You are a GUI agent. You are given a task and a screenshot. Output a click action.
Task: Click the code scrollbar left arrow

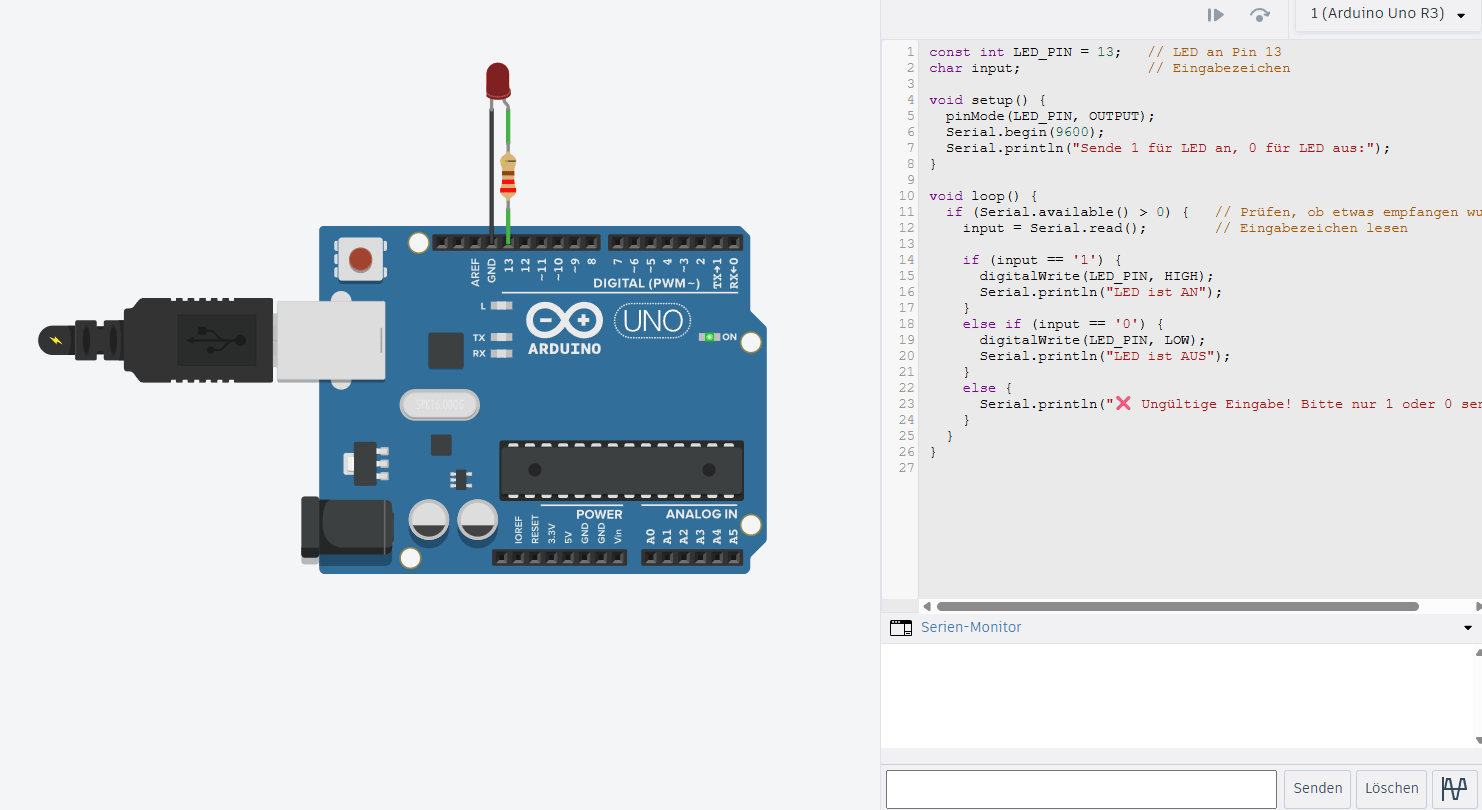[x=926, y=606]
